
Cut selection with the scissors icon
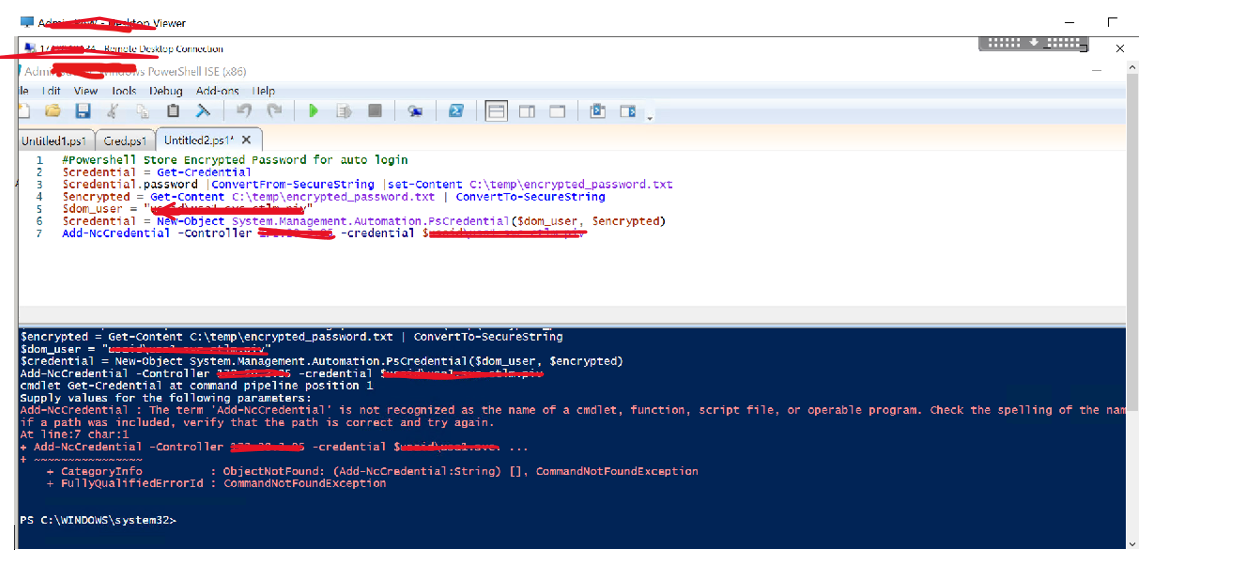113,111
